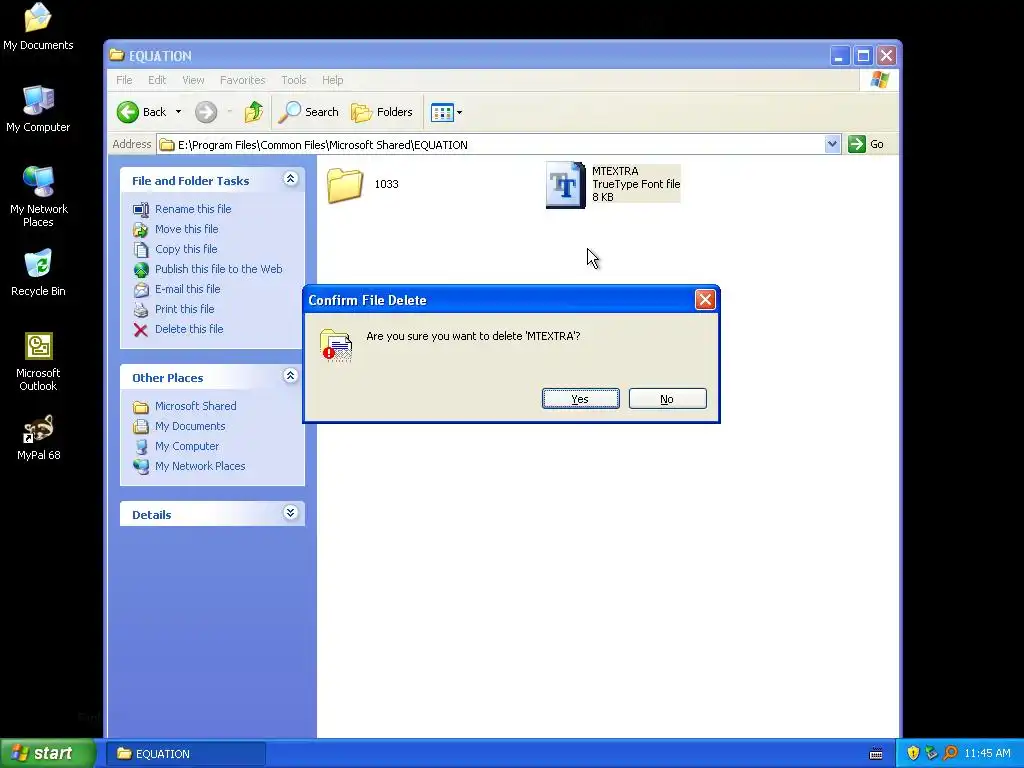Open the File menu

pos(124,80)
